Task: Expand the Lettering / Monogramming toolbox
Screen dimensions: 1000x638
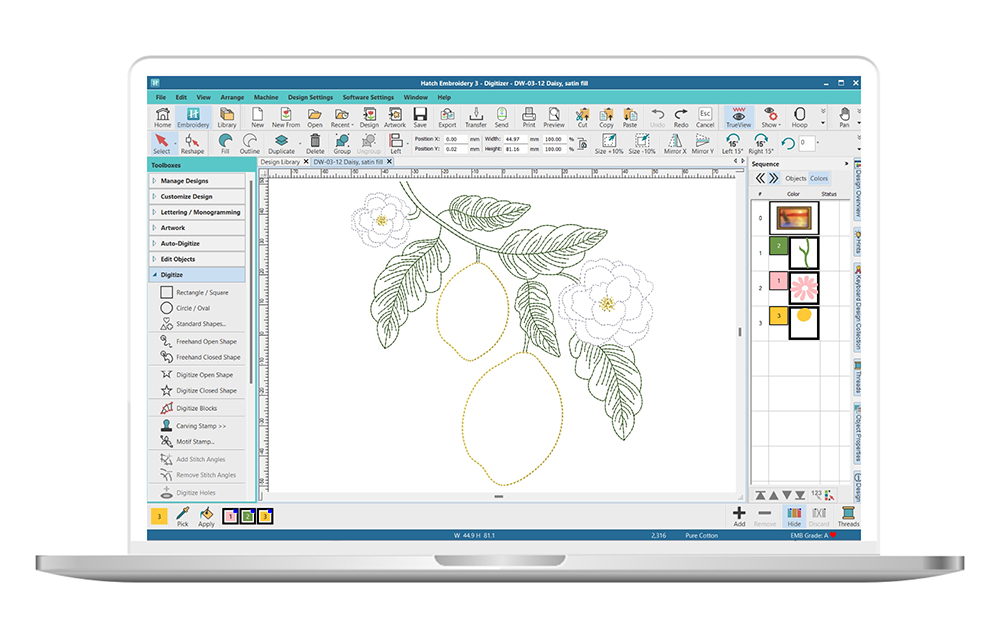Action: click(197, 212)
